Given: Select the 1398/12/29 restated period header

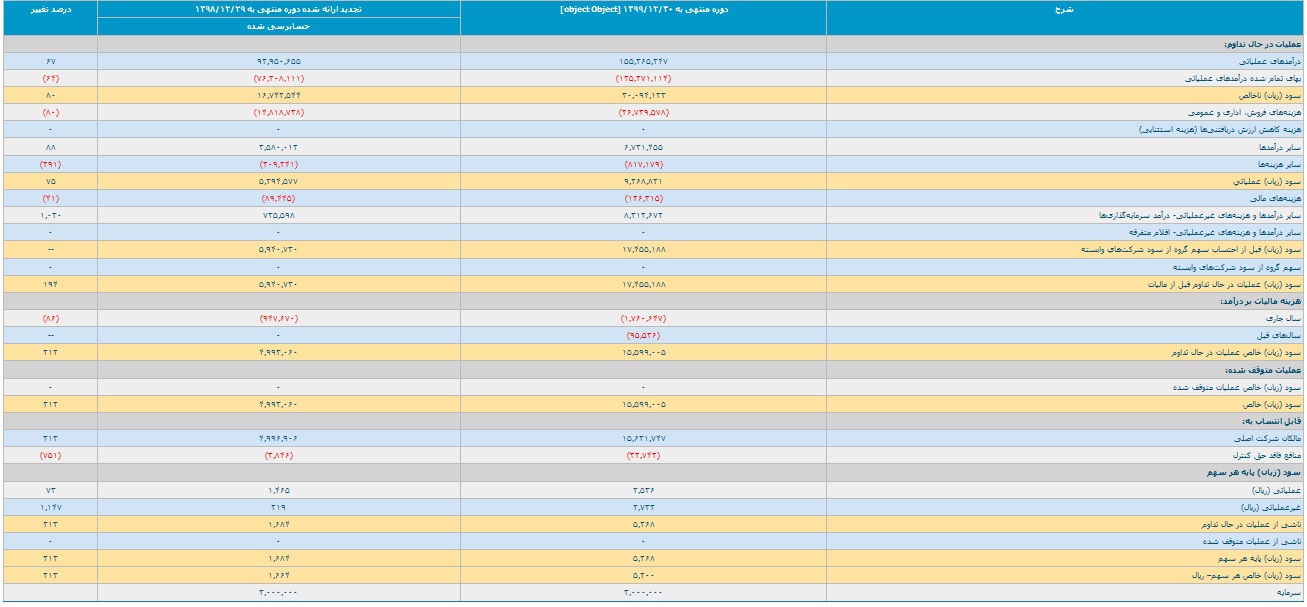Looking at the screenshot, I should (279, 10).
